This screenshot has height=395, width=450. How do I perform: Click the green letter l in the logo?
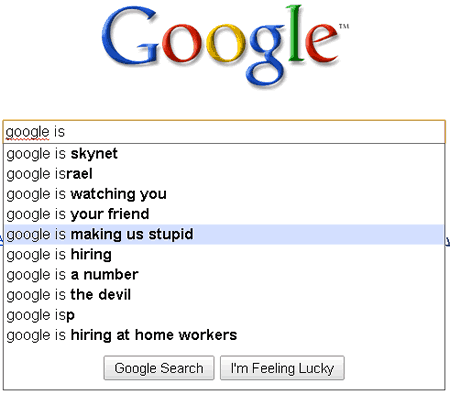295,33
